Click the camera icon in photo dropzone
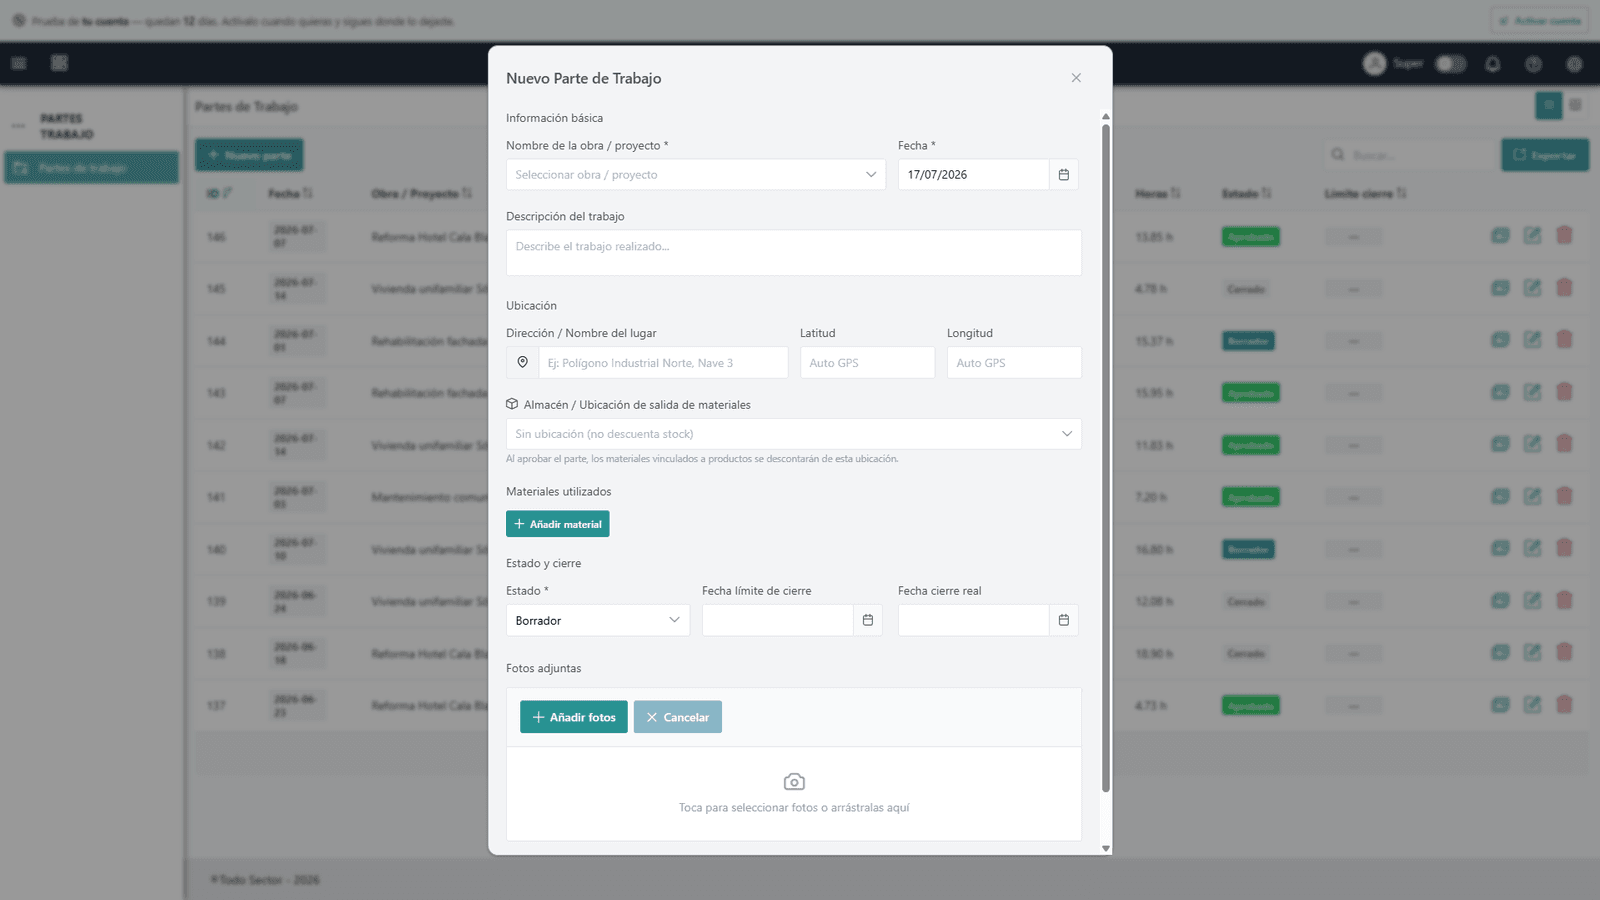Viewport: 1600px width, 900px height. [x=794, y=782]
